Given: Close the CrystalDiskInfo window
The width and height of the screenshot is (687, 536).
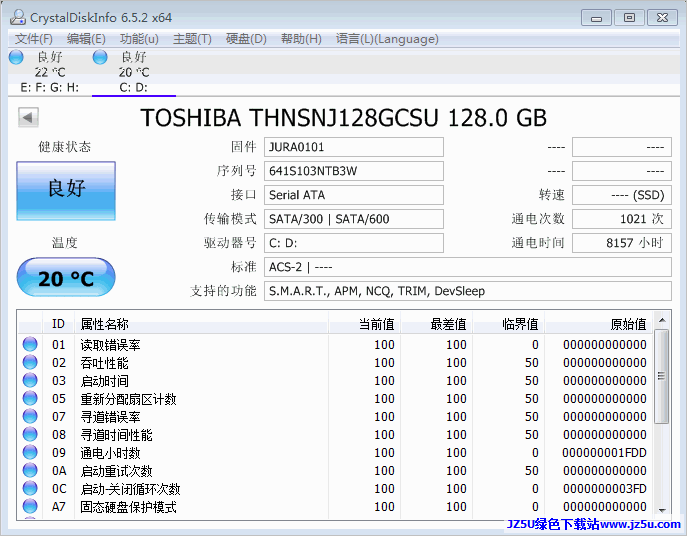Looking at the screenshot, I should 662,18.
